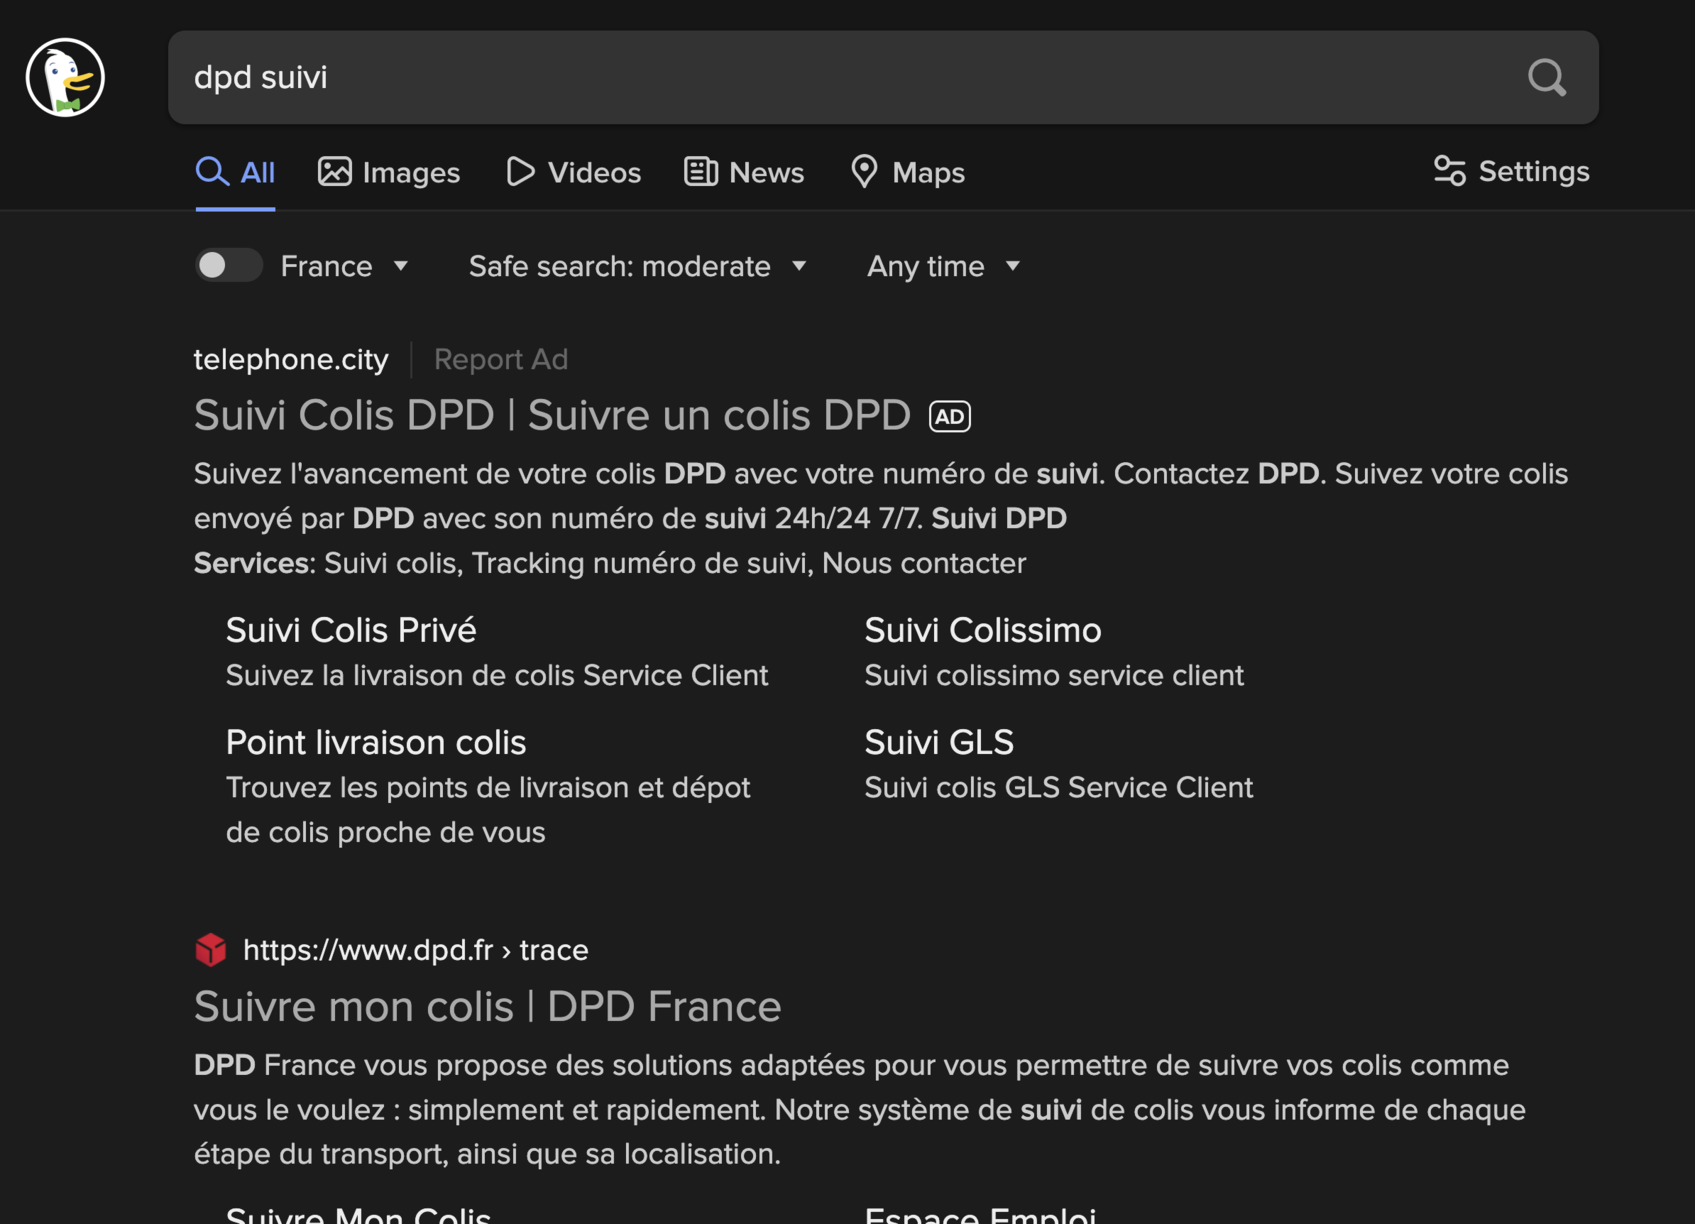Open the Suivi Colissimo sitelink
The height and width of the screenshot is (1224, 1695).
pos(982,630)
